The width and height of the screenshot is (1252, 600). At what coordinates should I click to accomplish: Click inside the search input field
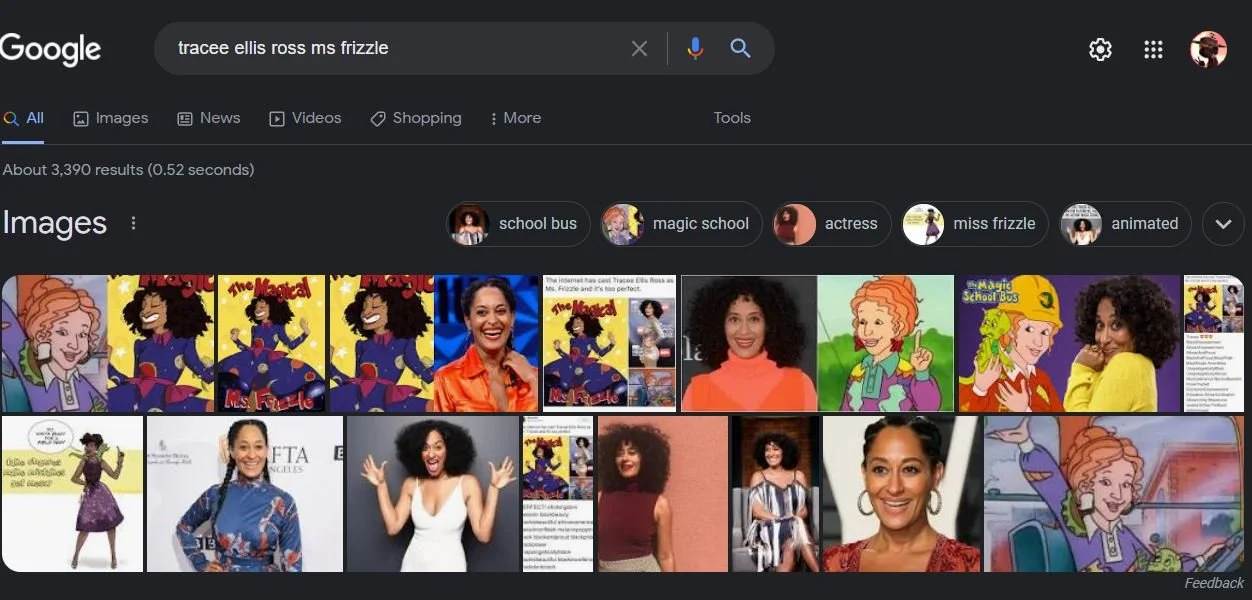click(x=400, y=47)
